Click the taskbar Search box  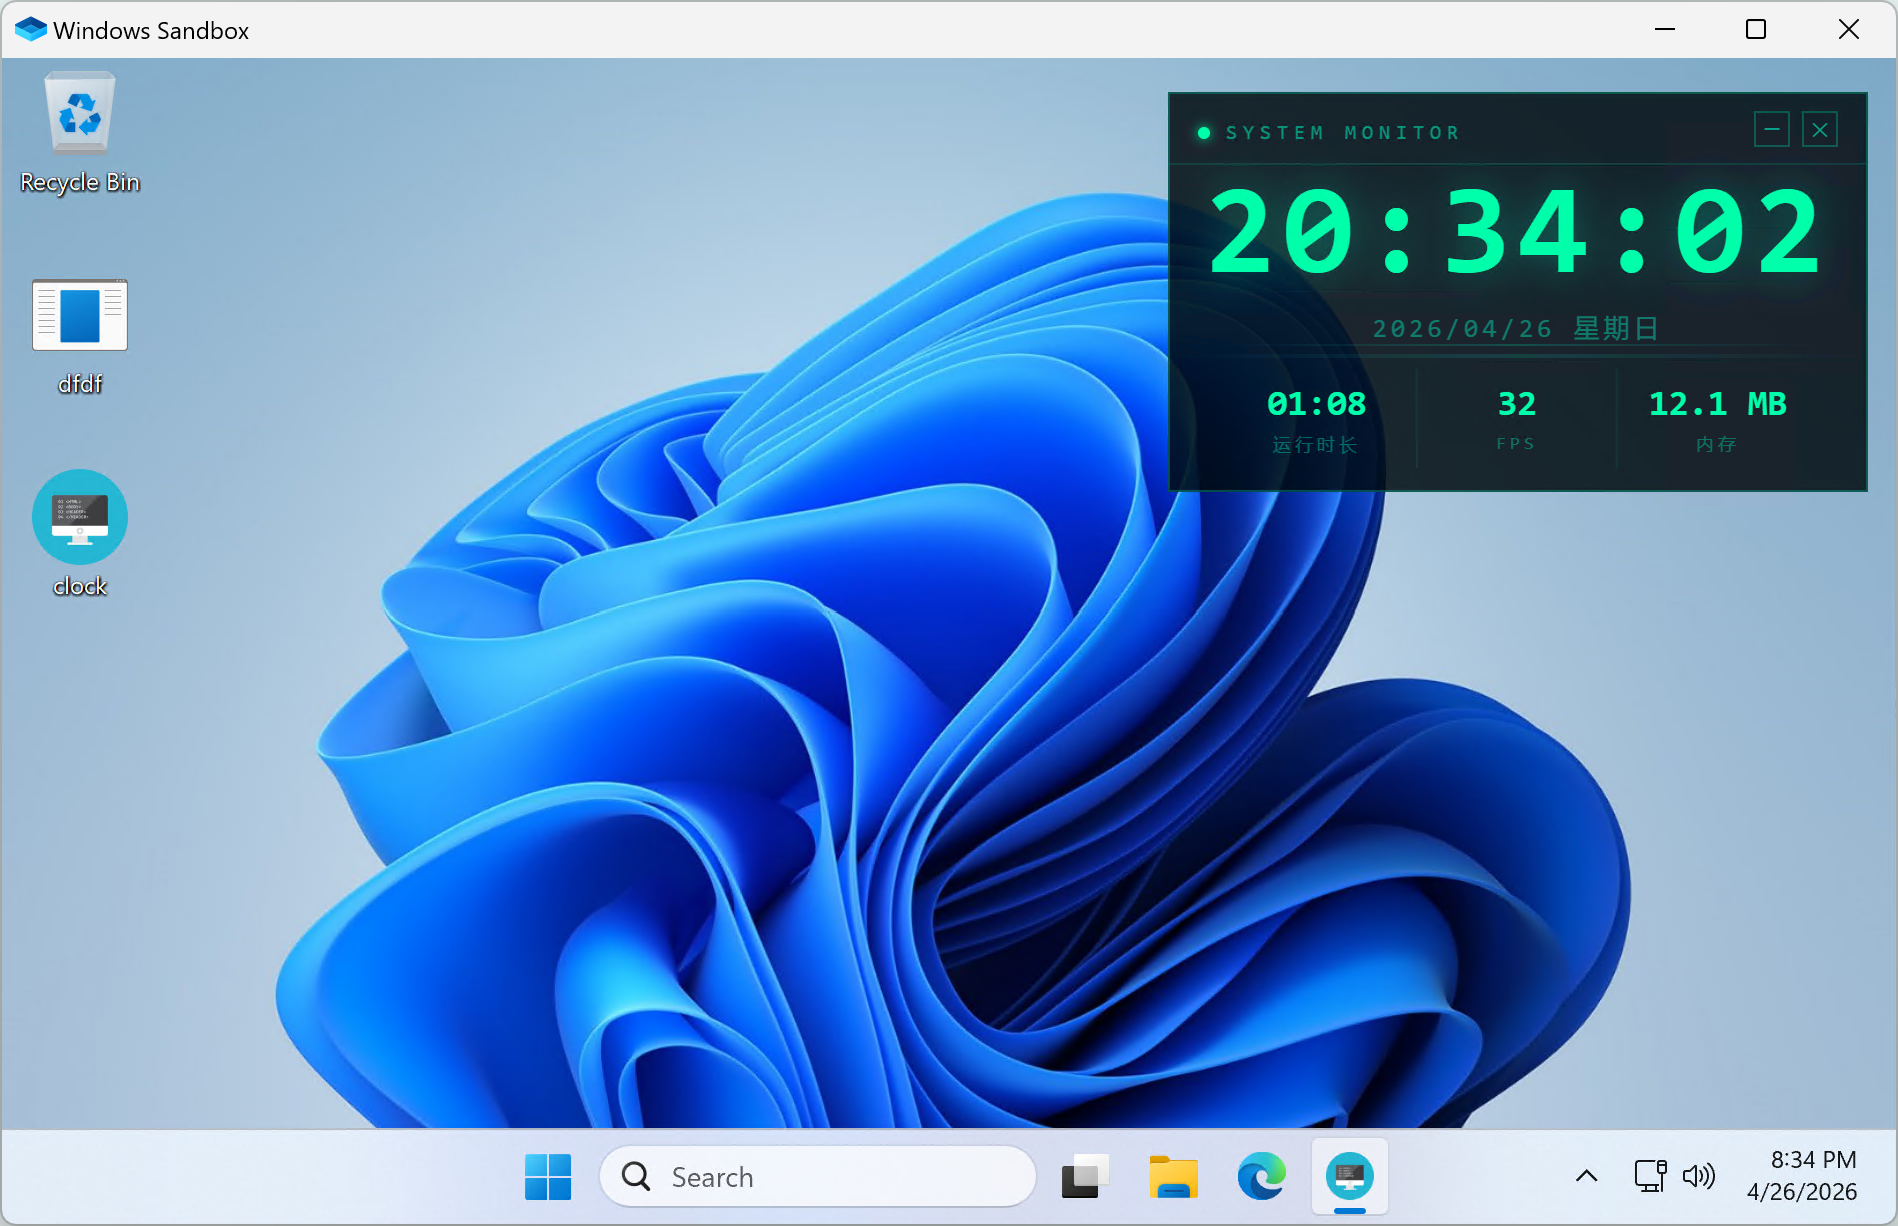coord(818,1177)
